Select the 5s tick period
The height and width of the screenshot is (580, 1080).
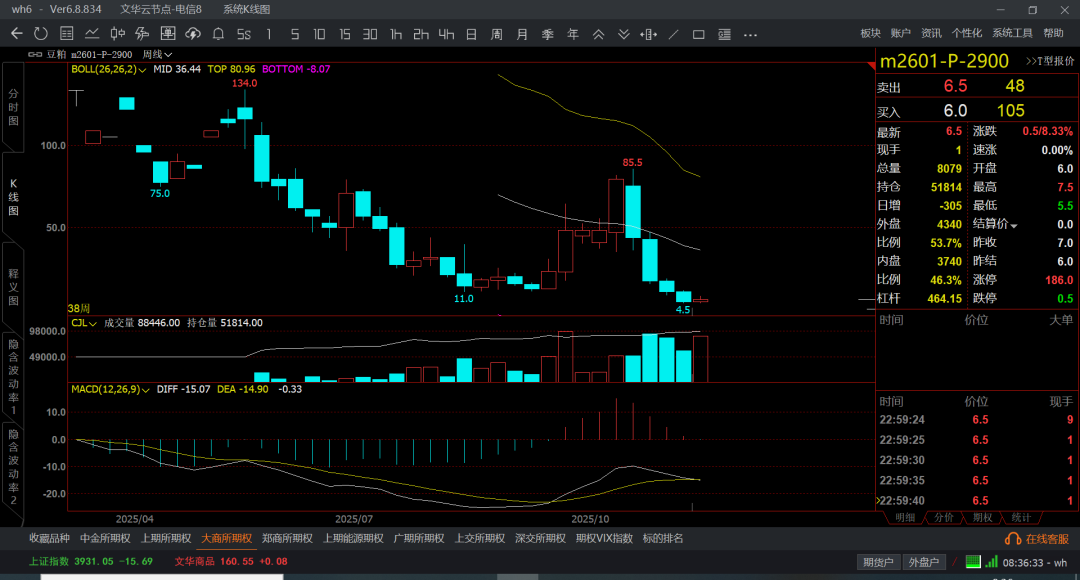tap(244, 33)
